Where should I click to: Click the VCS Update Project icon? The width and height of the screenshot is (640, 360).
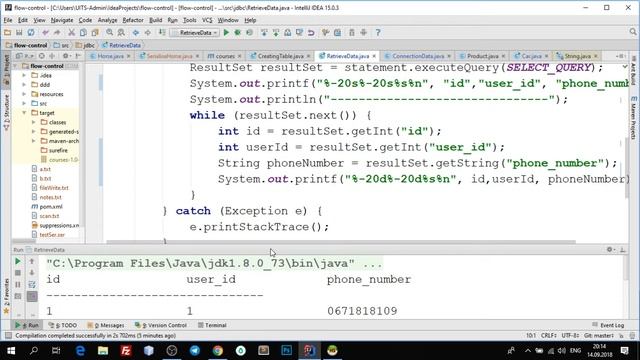coord(264,33)
